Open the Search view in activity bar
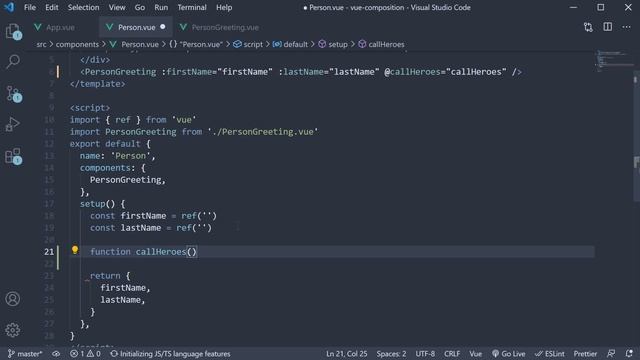 coord(13,62)
